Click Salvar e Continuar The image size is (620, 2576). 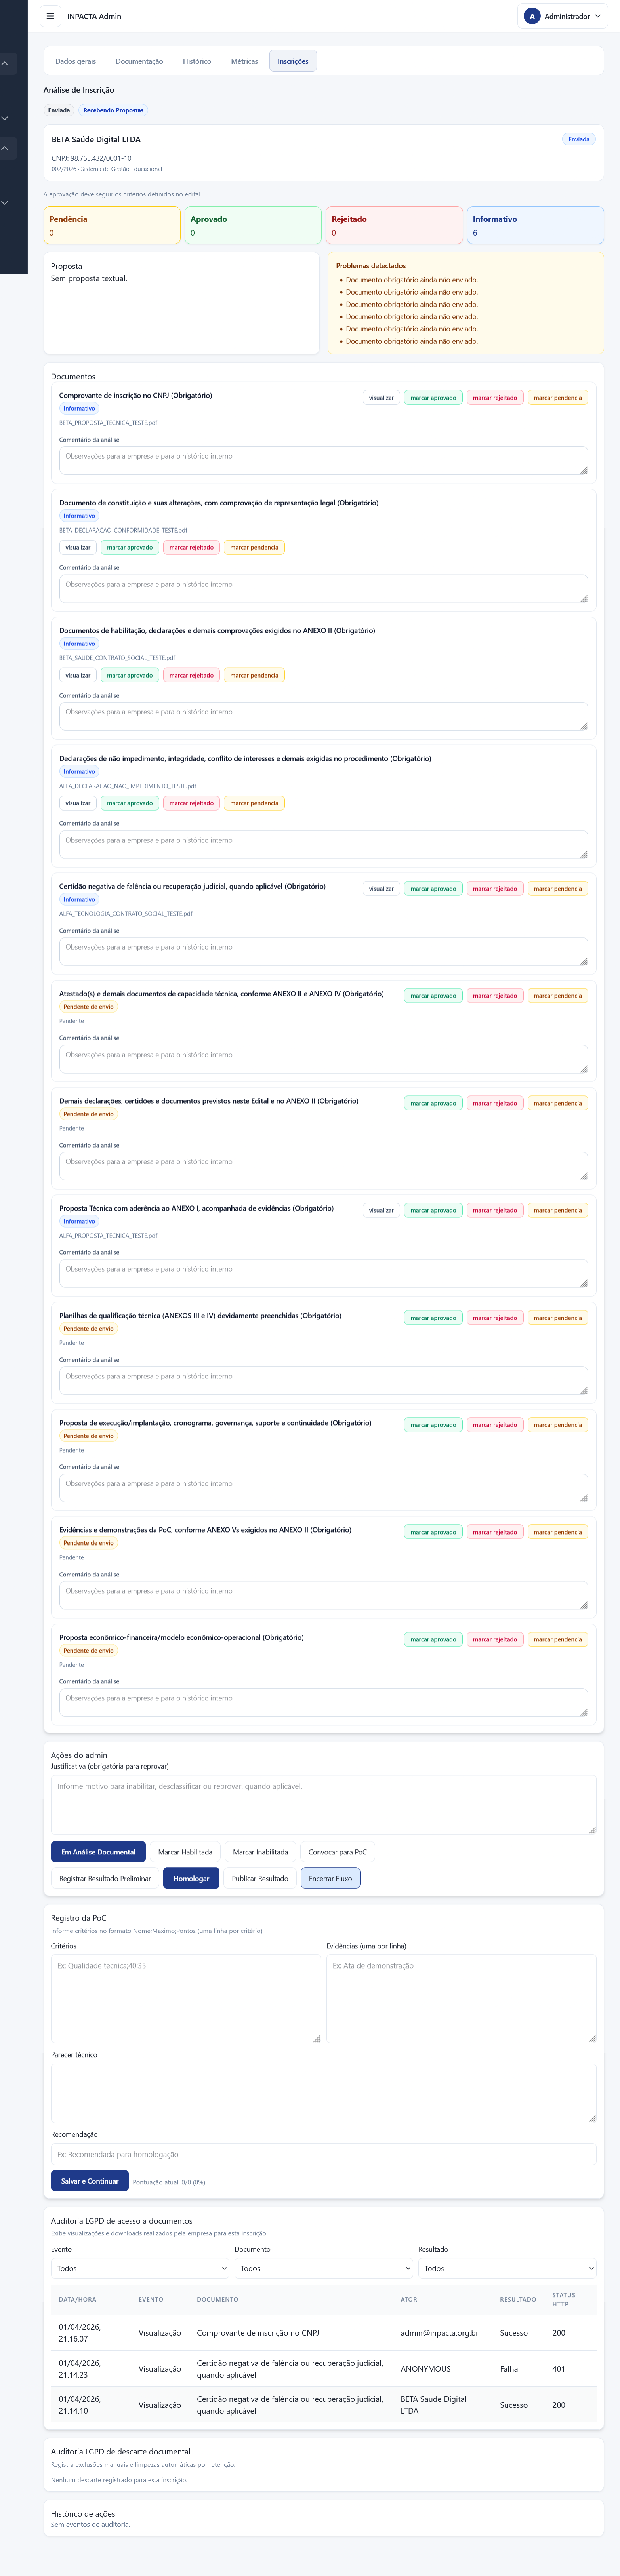pyautogui.click(x=90, y=2181)
